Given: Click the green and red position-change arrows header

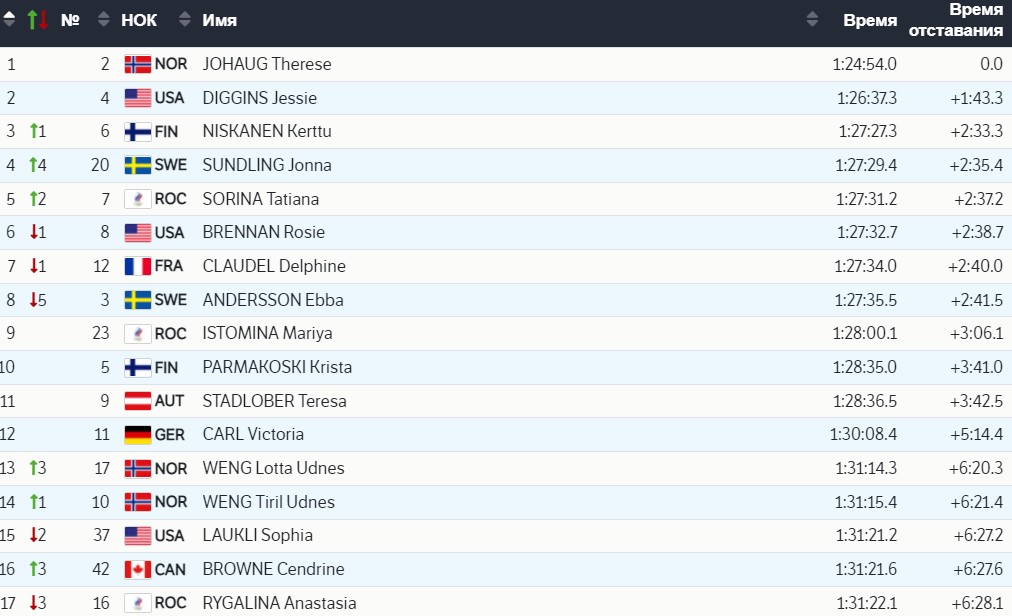Looking at the screenshot, I should (38, 20).
